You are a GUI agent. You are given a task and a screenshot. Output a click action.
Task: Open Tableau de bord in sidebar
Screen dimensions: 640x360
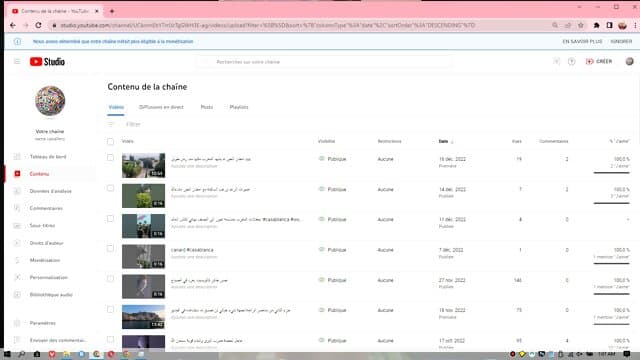(48, 157)
